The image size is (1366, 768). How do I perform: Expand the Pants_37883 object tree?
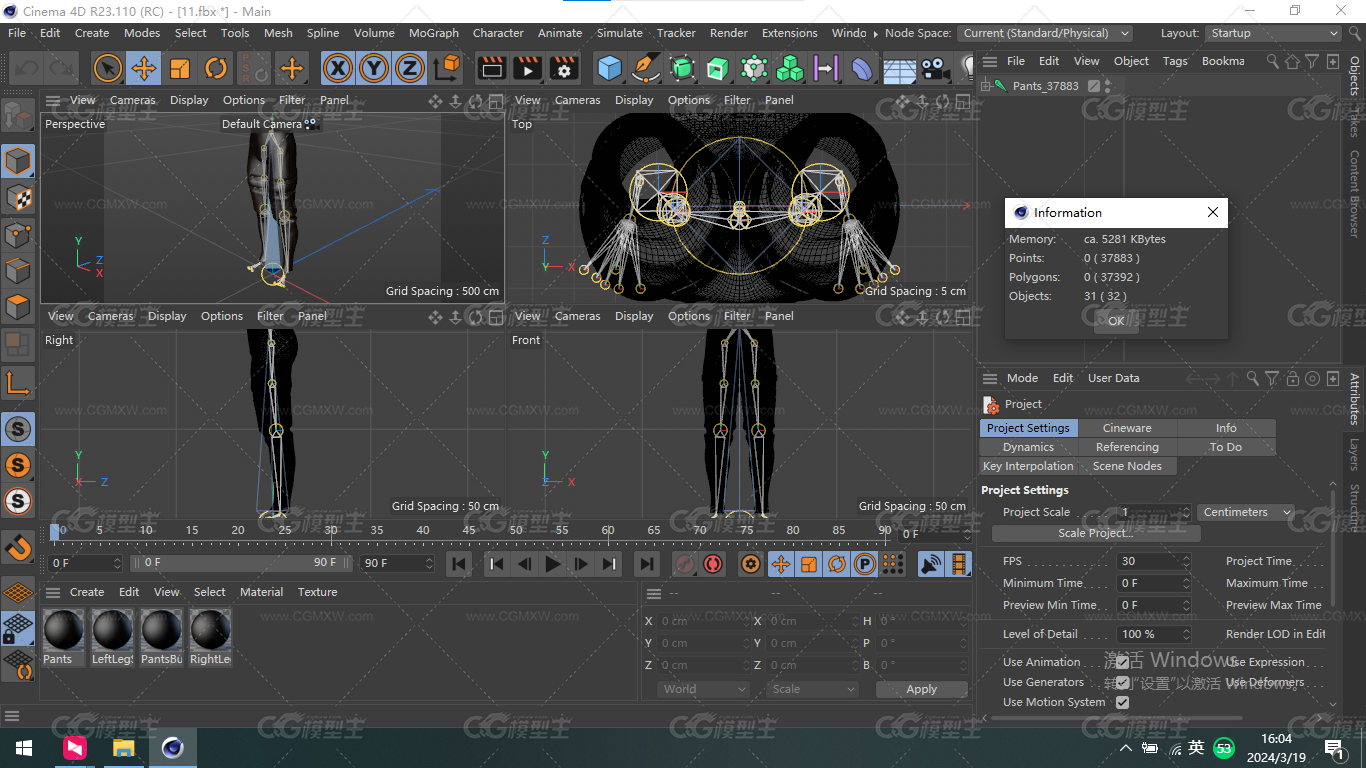(985, 86)
